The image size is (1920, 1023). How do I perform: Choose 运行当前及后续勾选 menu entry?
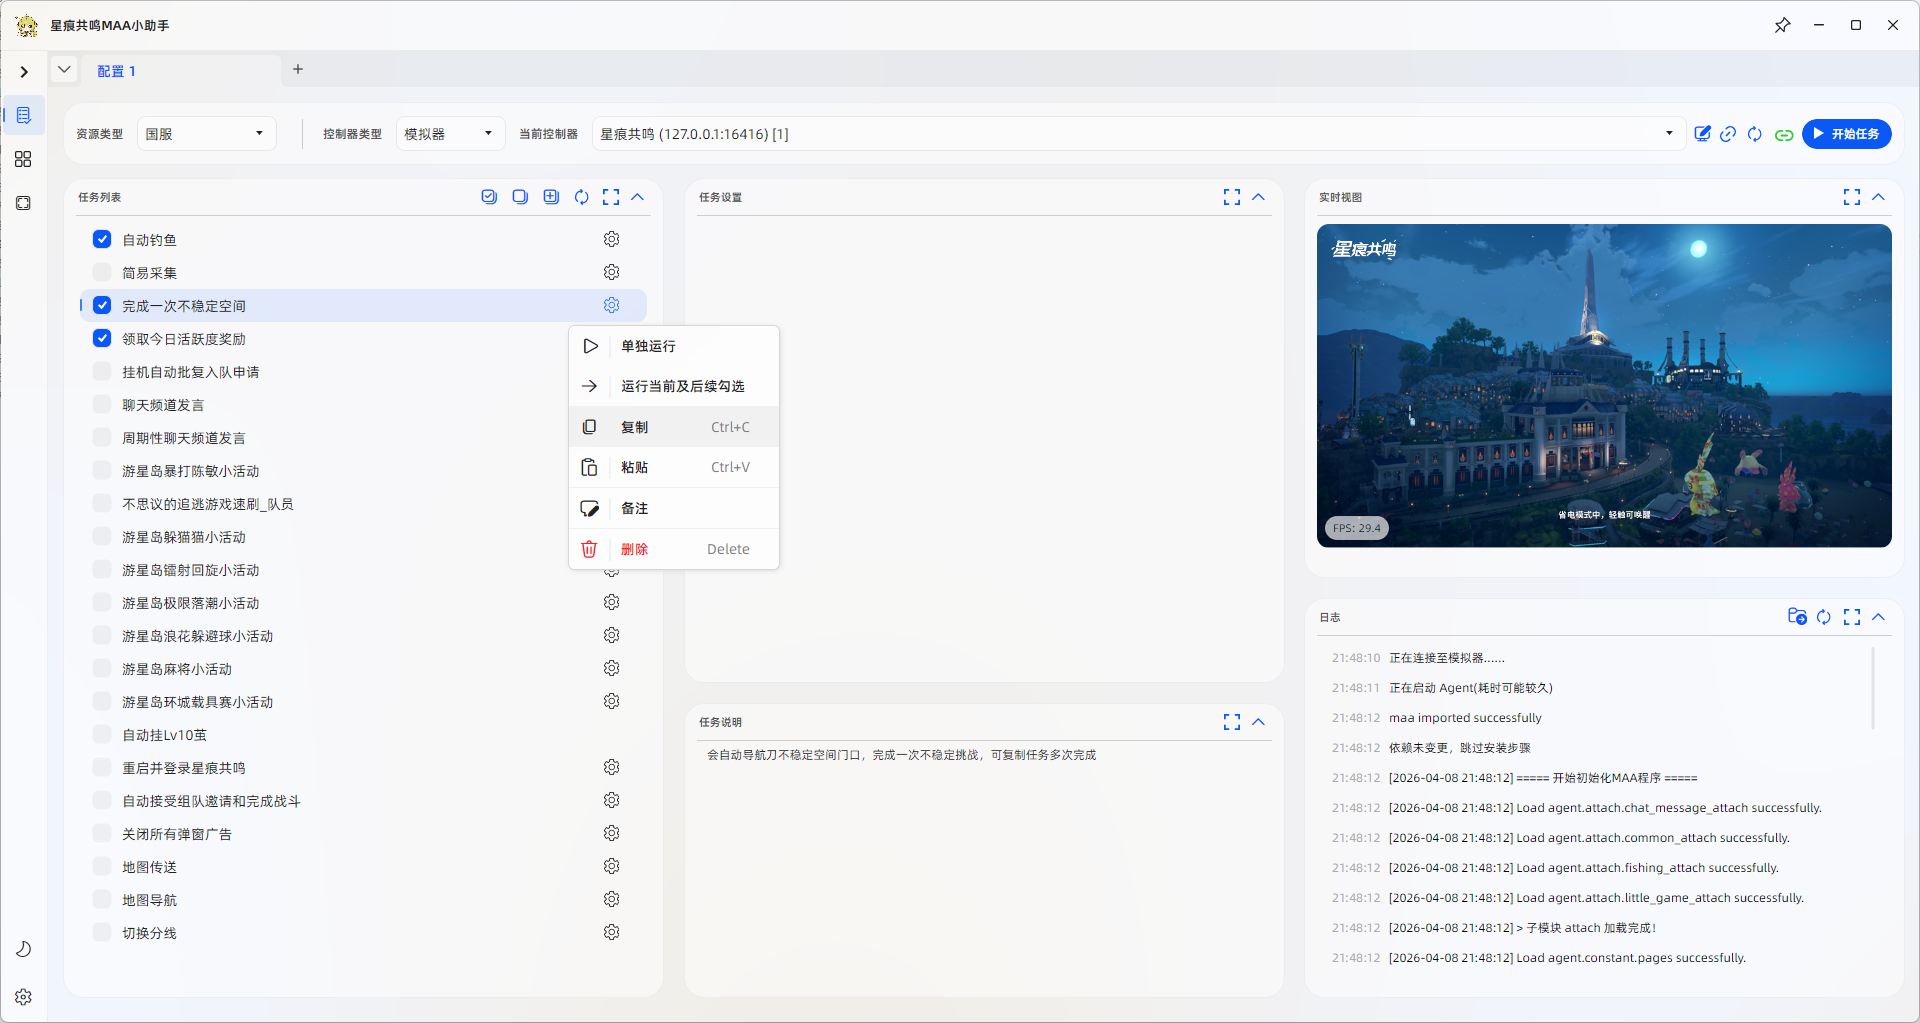[x=674, y=386]
